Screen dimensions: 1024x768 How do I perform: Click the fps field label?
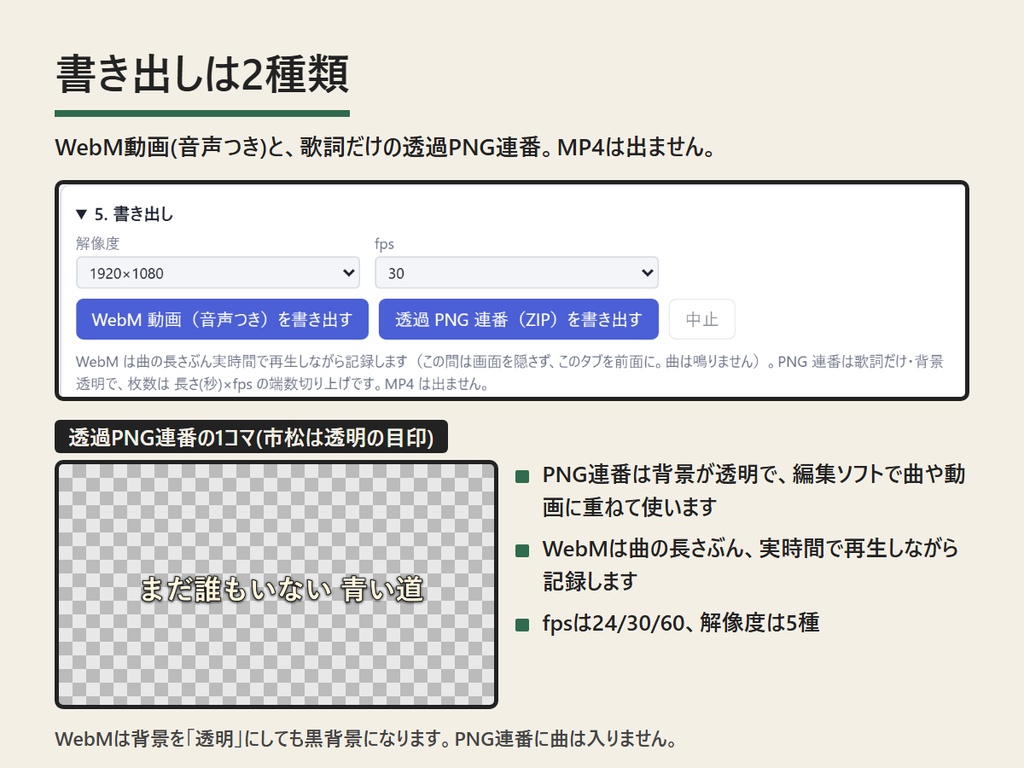[x=384, y=244]
